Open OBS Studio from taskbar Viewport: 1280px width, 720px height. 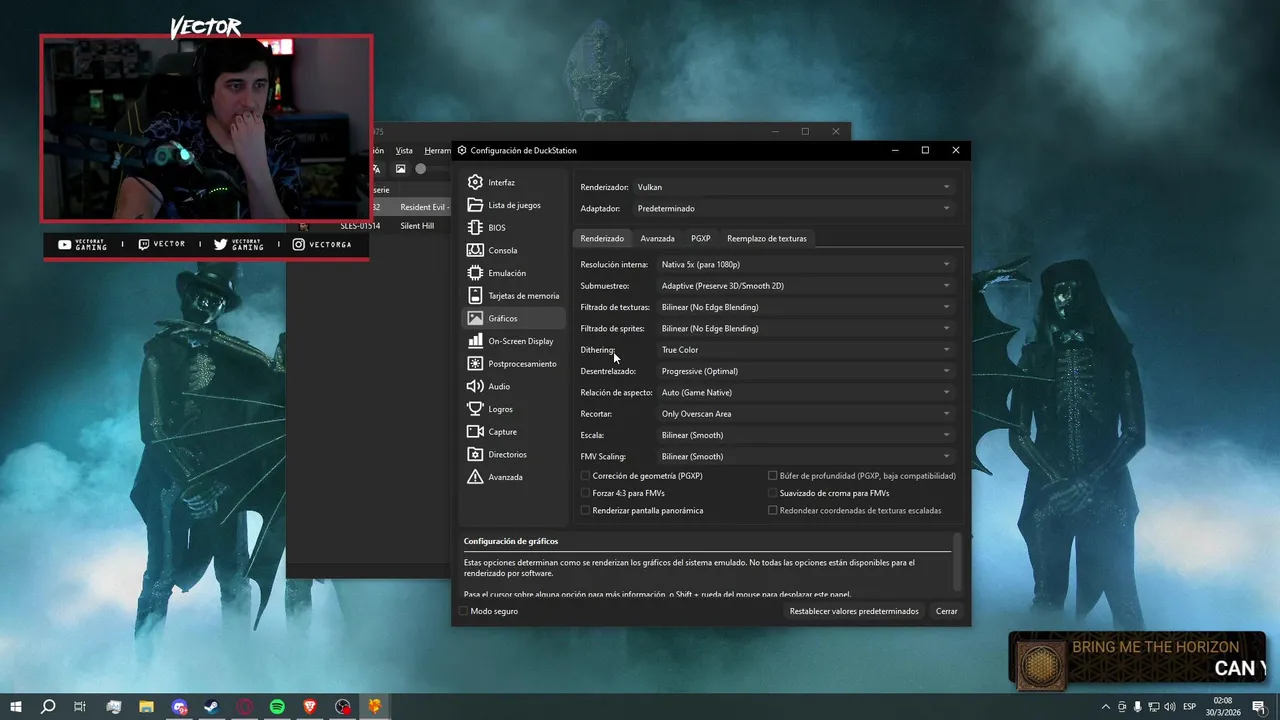coord(343,707)
